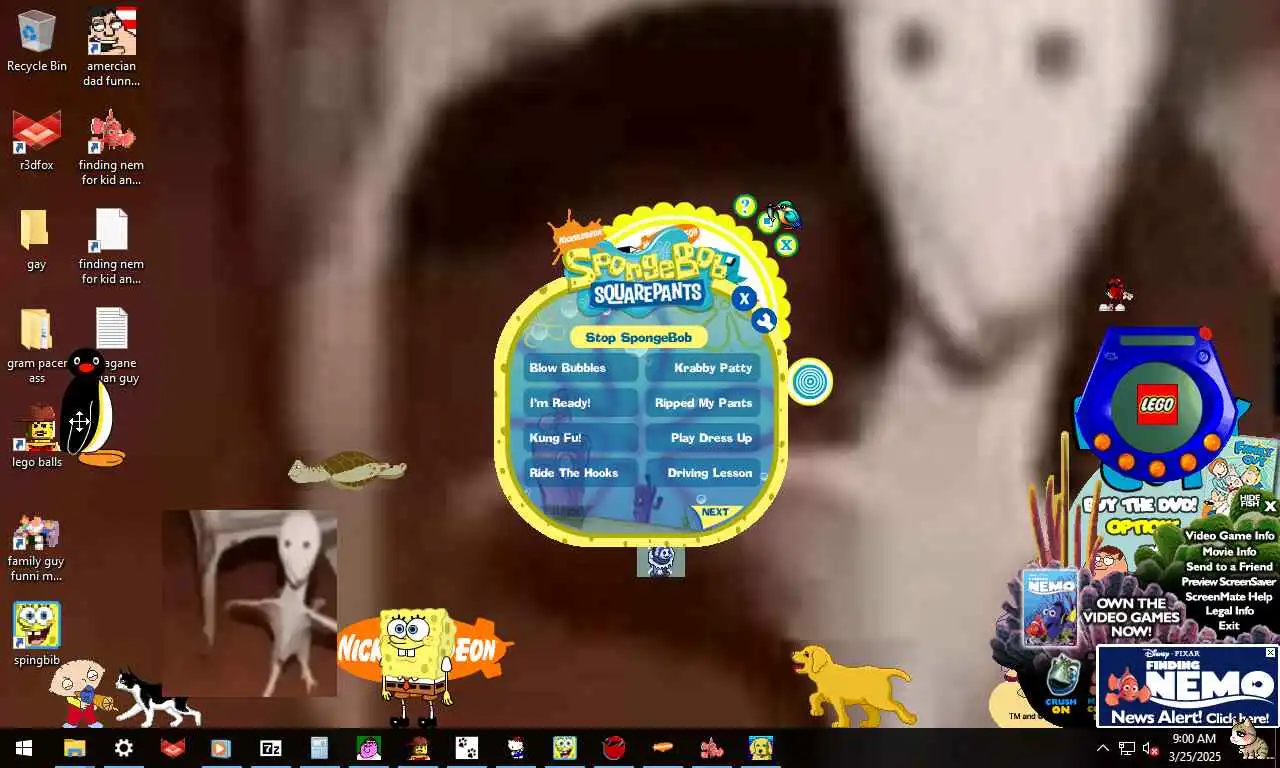The image size is (1280, 768).
Task: Switch to the paw prints taskbar app
Action: [467, 748]
